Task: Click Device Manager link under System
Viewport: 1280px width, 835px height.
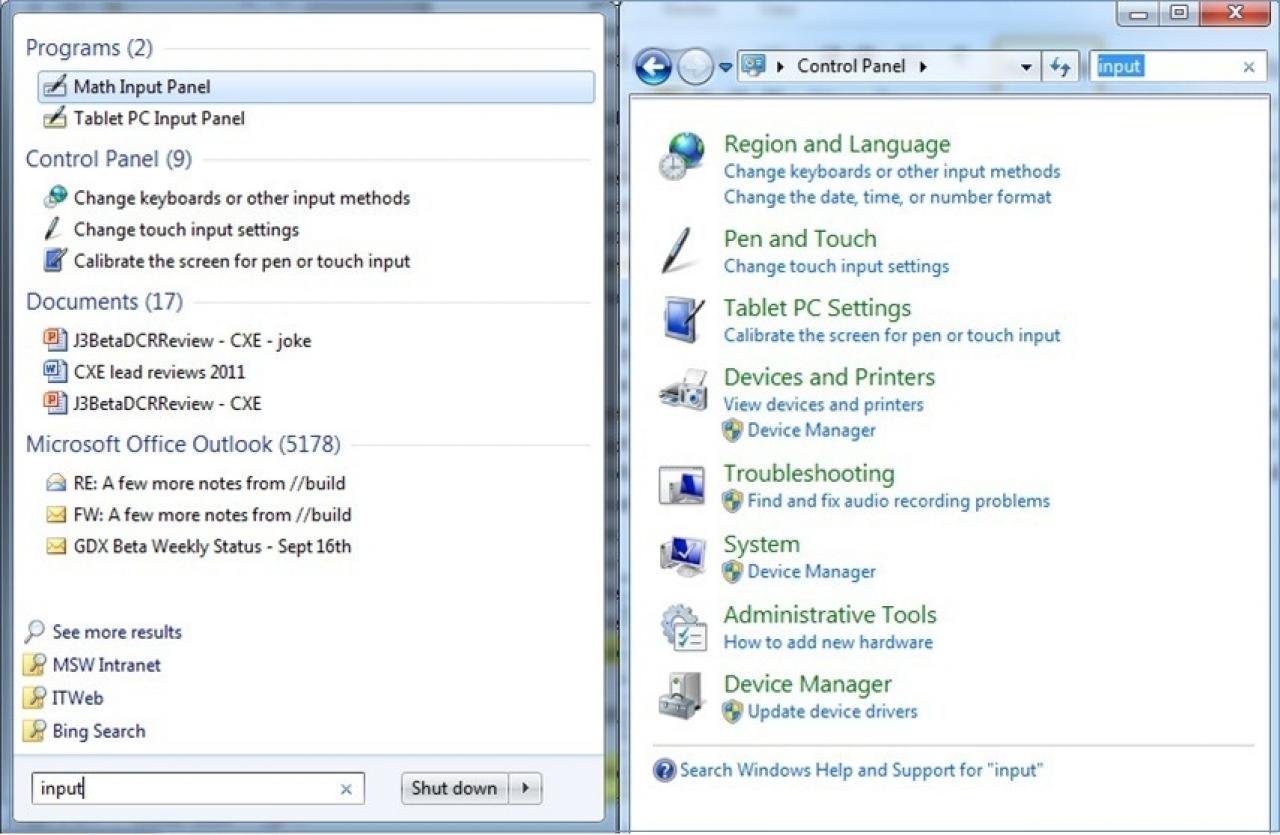Action: click(811, 572)
